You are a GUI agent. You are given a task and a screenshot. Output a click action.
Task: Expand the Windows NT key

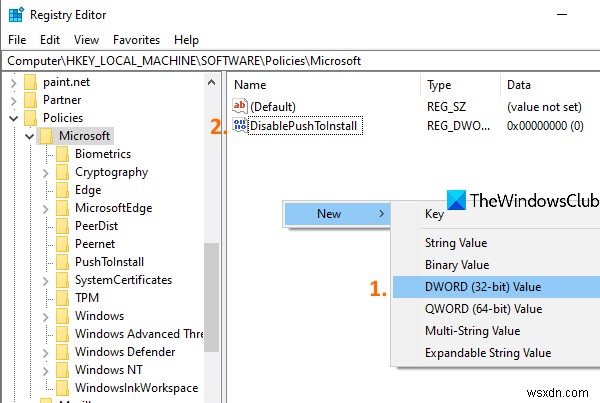(x=46, y=371)
